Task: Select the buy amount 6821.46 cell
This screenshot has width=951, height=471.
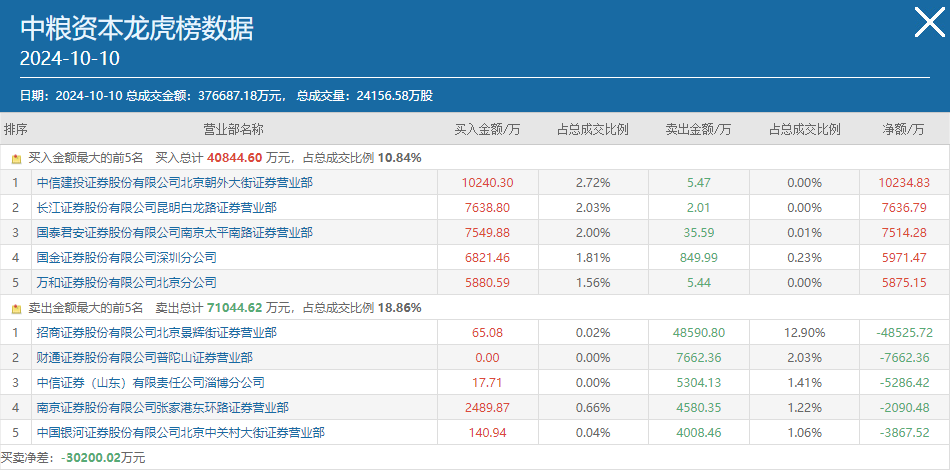Action: tap(488, 258)
